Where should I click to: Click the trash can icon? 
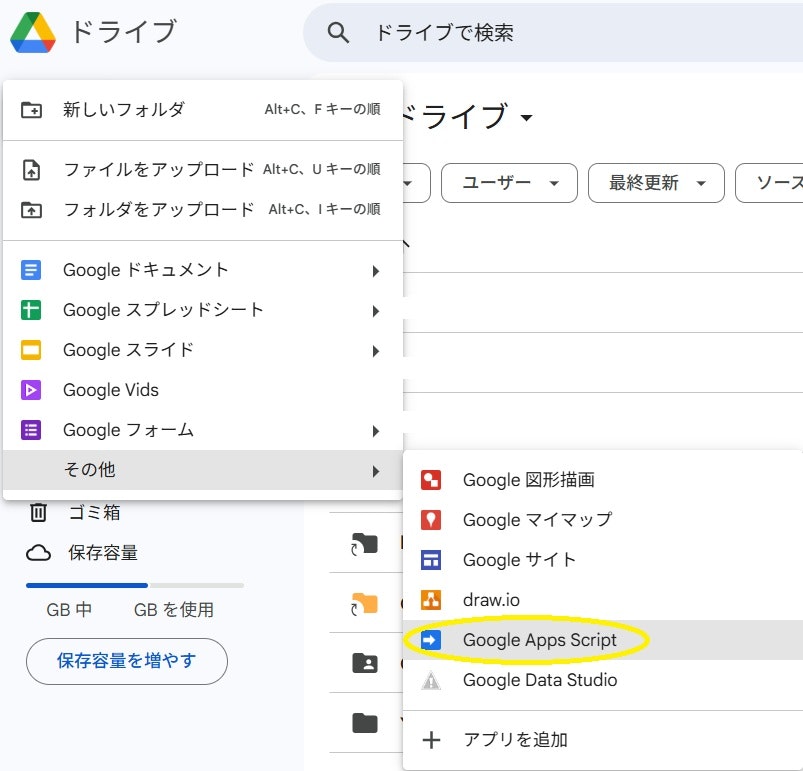[38, 512]
